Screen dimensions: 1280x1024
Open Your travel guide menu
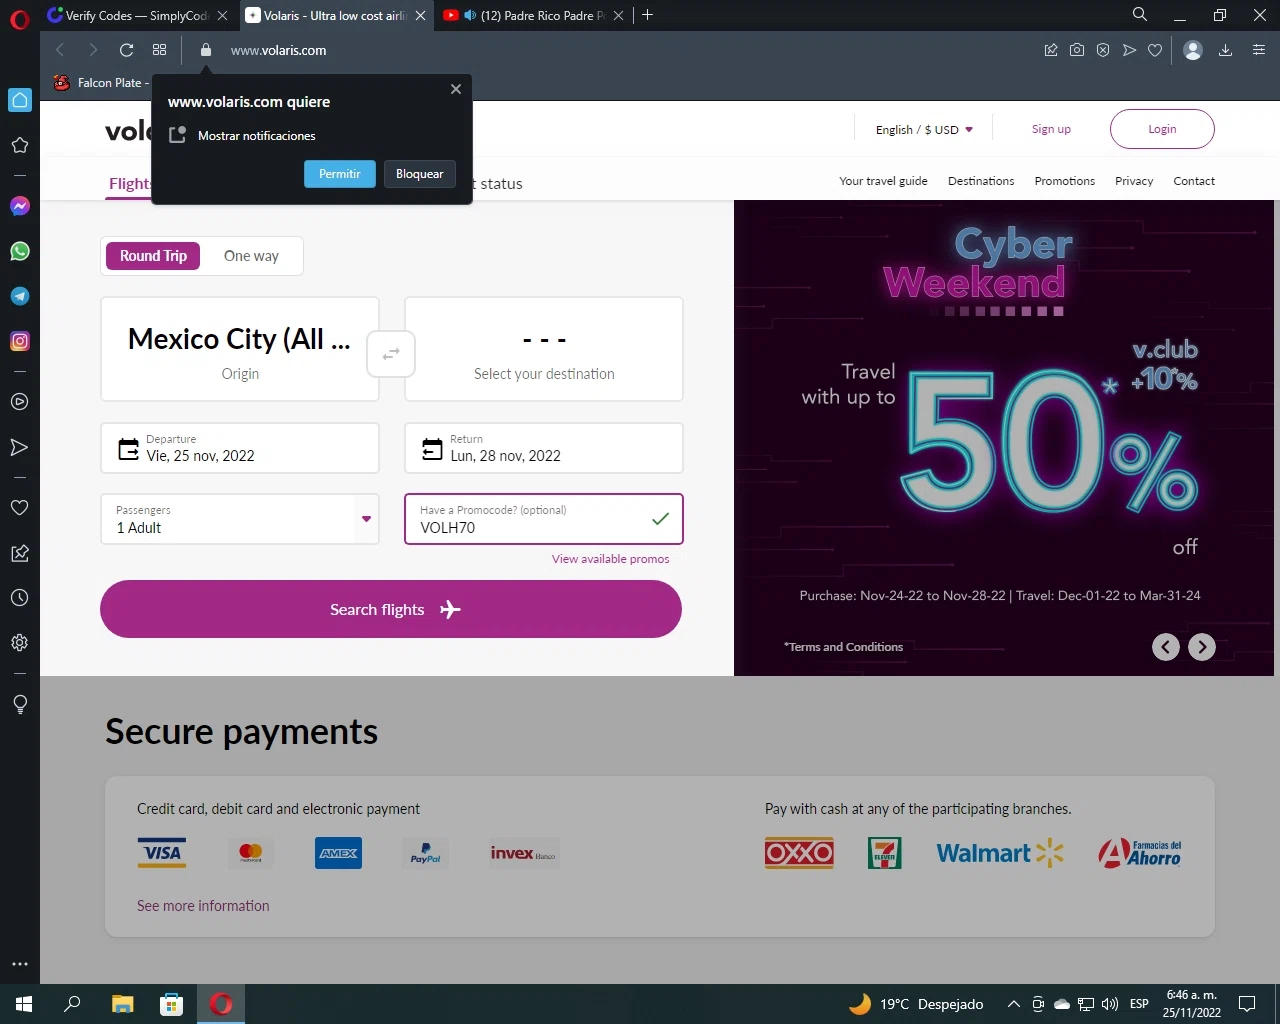tap(883, 181)
